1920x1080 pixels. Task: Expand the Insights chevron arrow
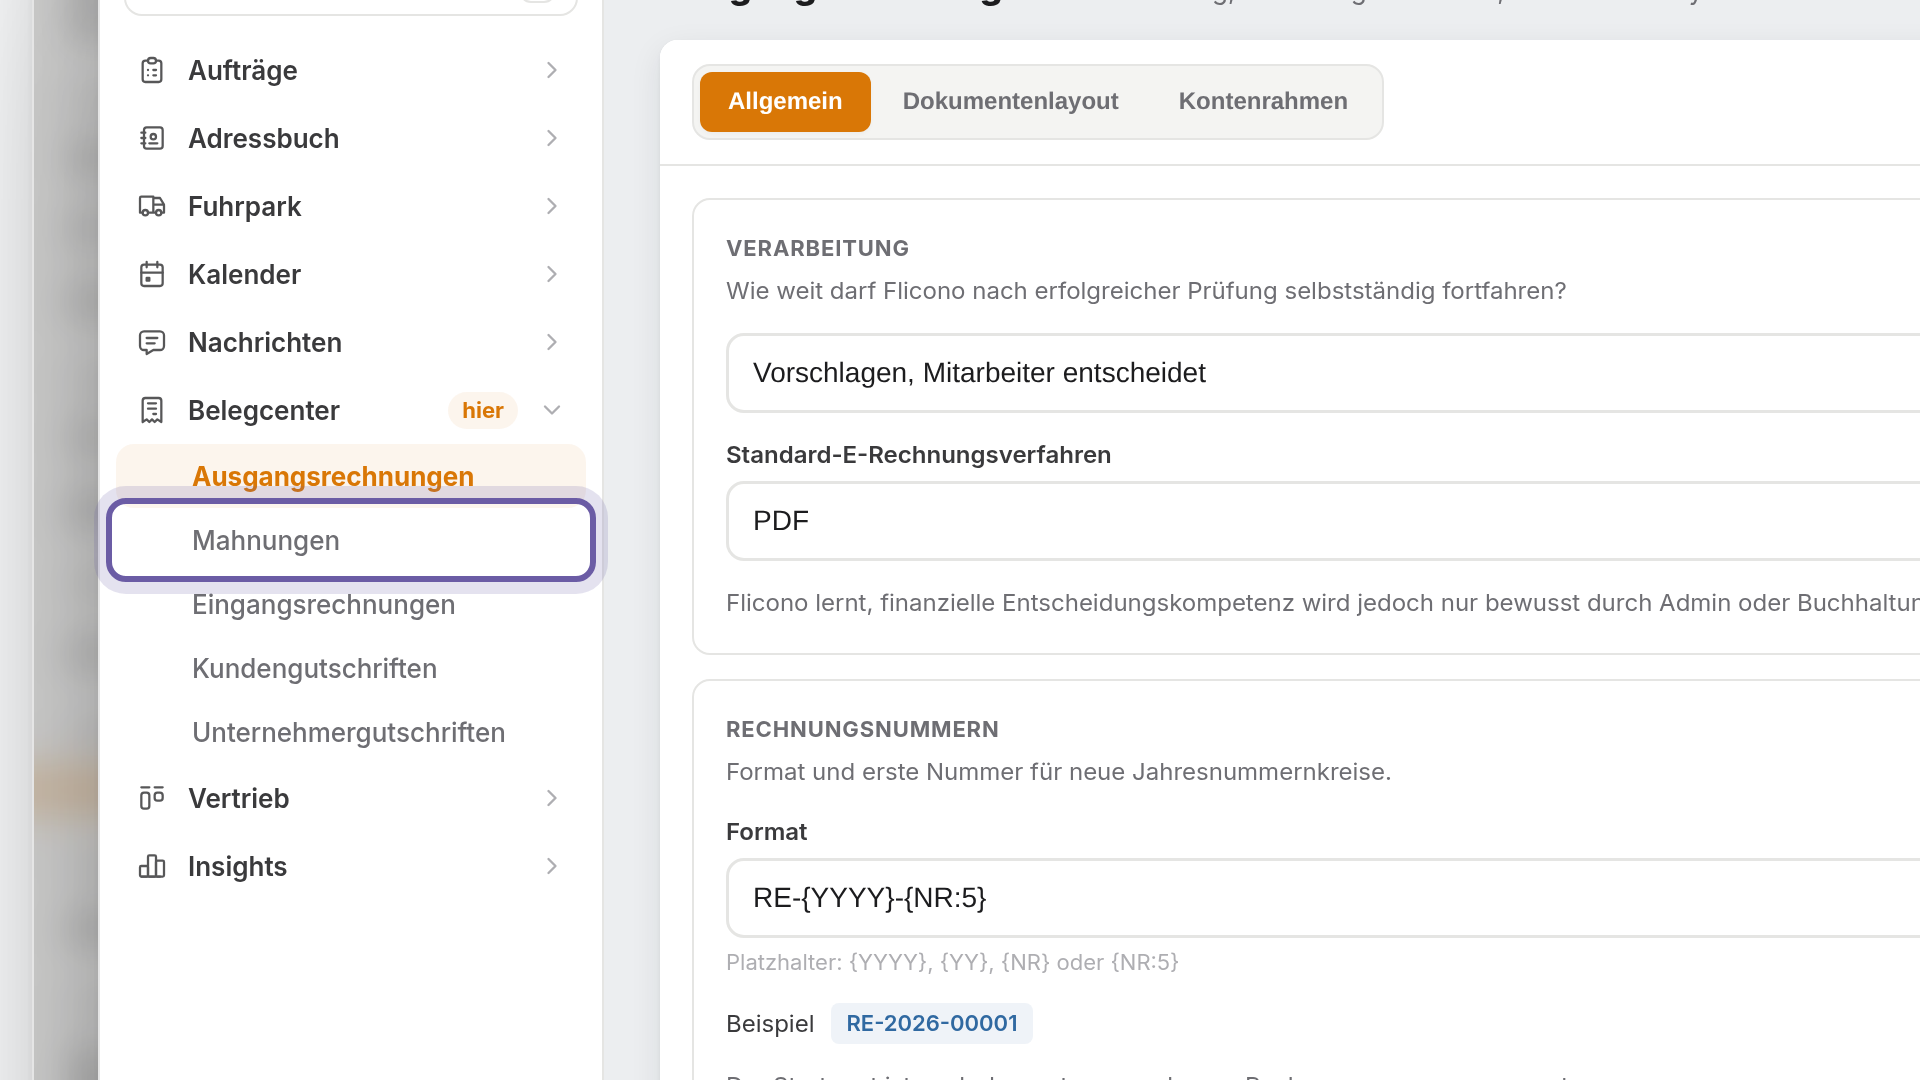(x=552, y=866)
